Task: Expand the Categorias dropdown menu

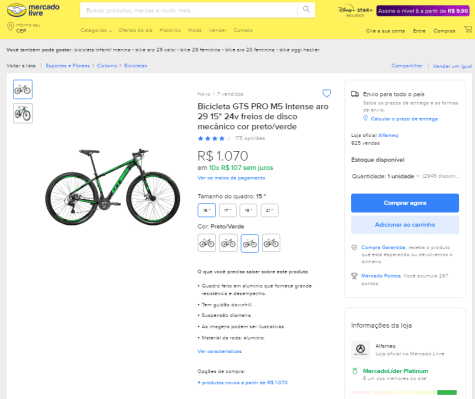Action: click(96, 30)
